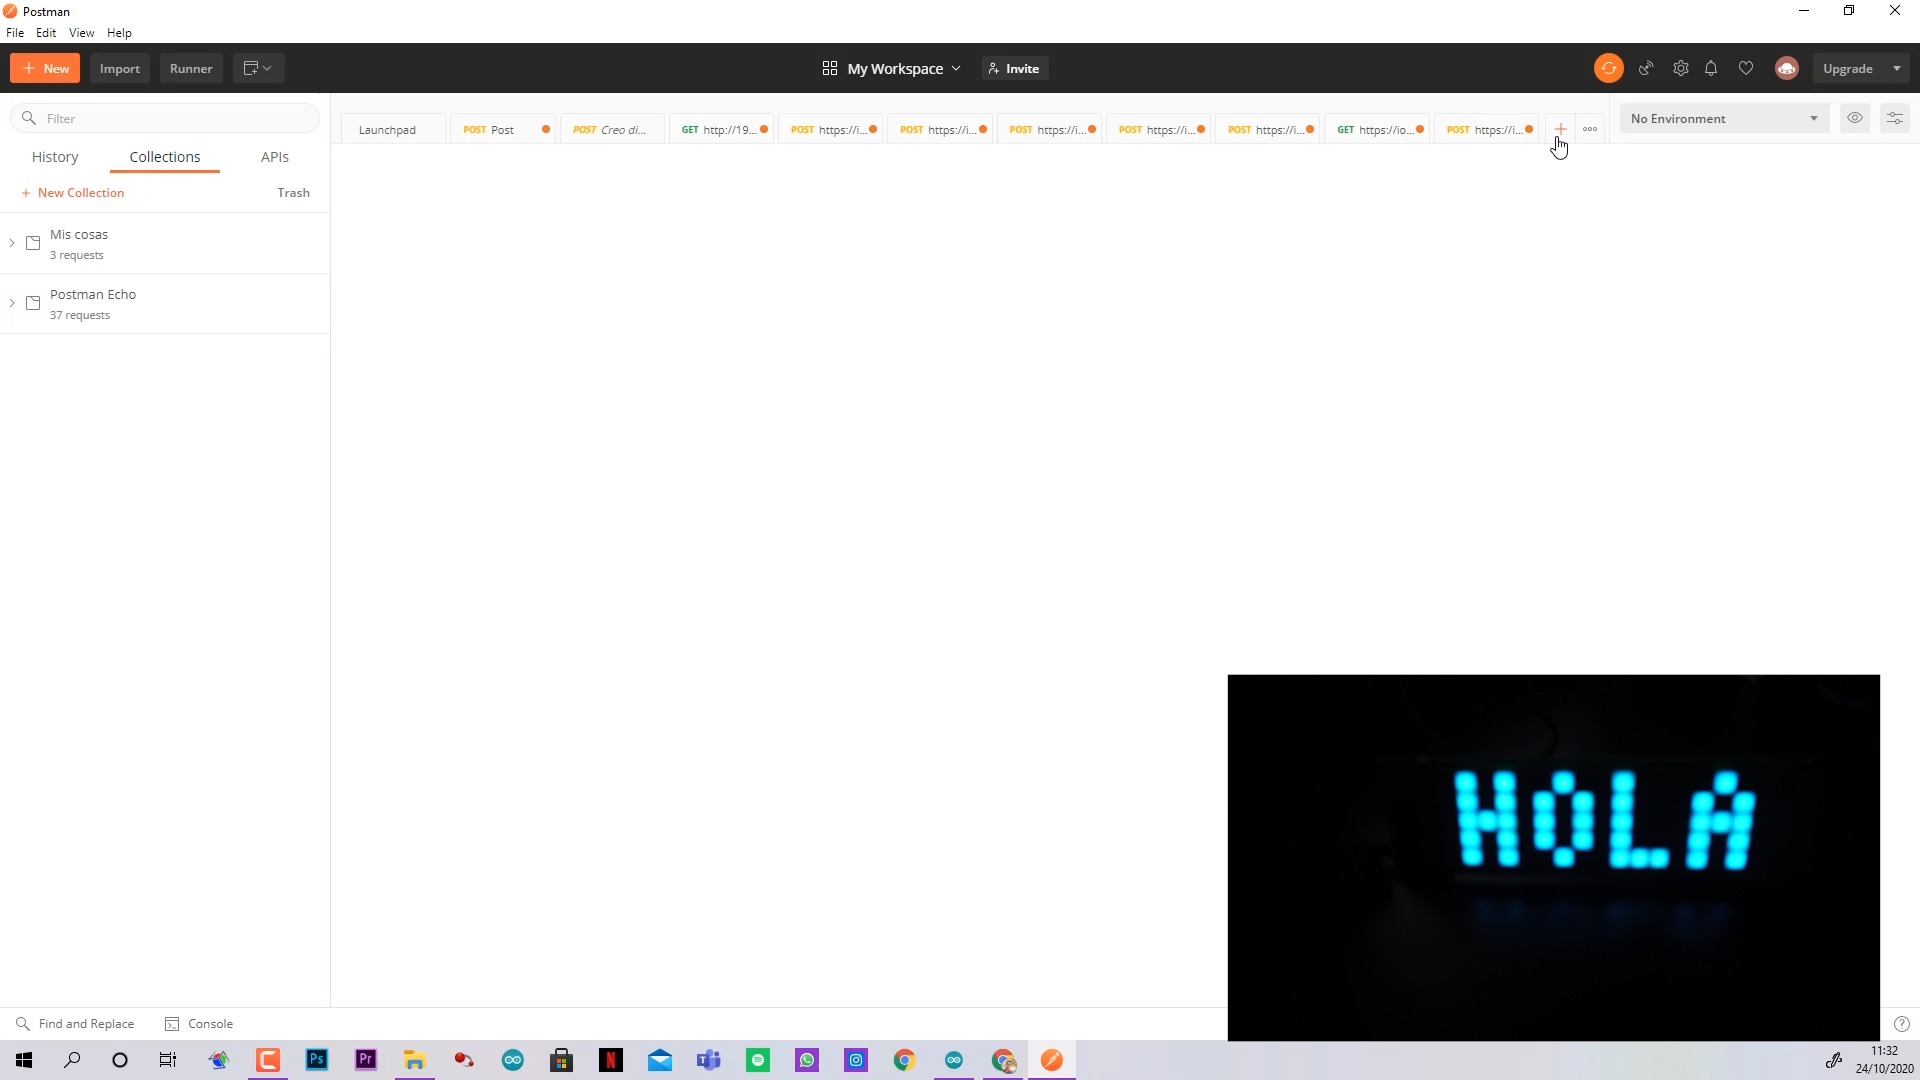Switch to the History tab
1920x1080 pixels.
click(55, 157)
